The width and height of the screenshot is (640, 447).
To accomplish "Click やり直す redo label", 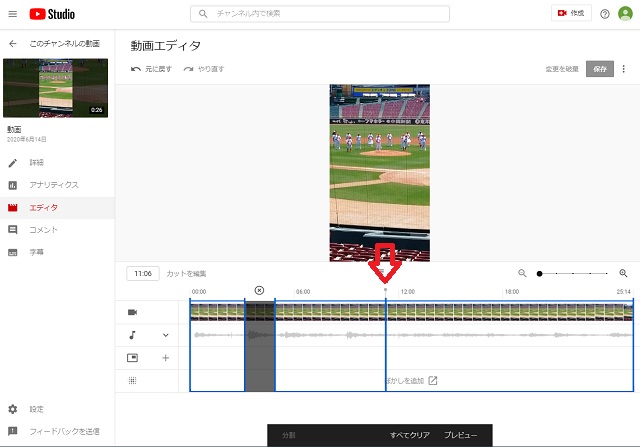I will 211,69.
